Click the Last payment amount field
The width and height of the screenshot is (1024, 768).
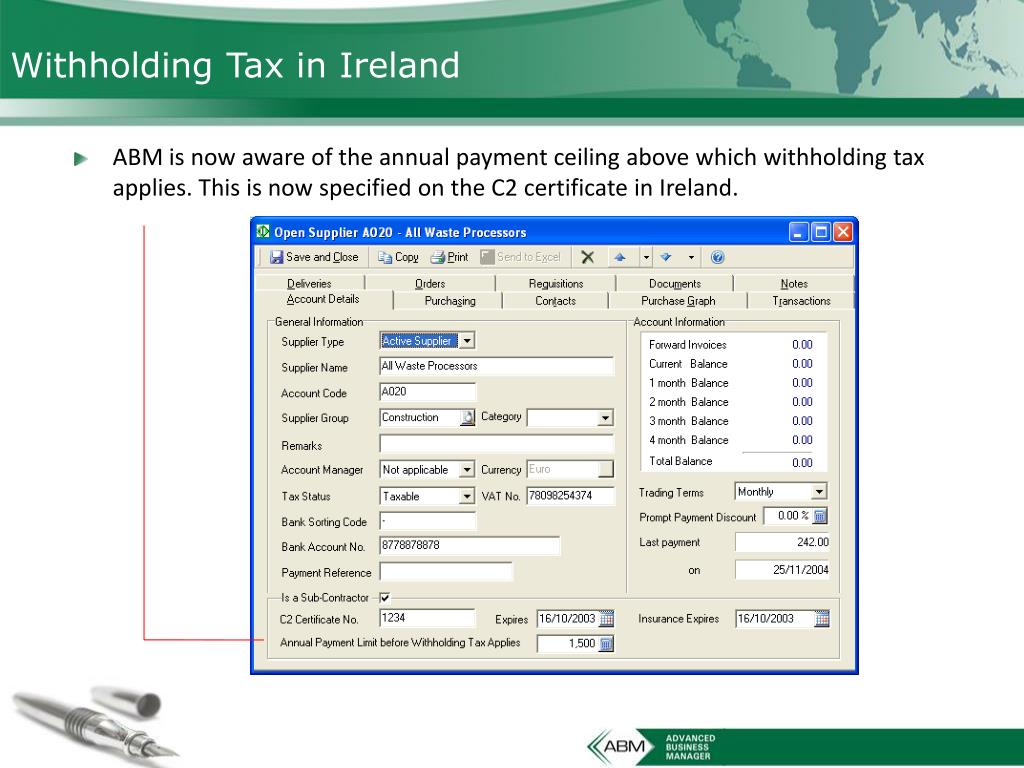tap(782, 542)
